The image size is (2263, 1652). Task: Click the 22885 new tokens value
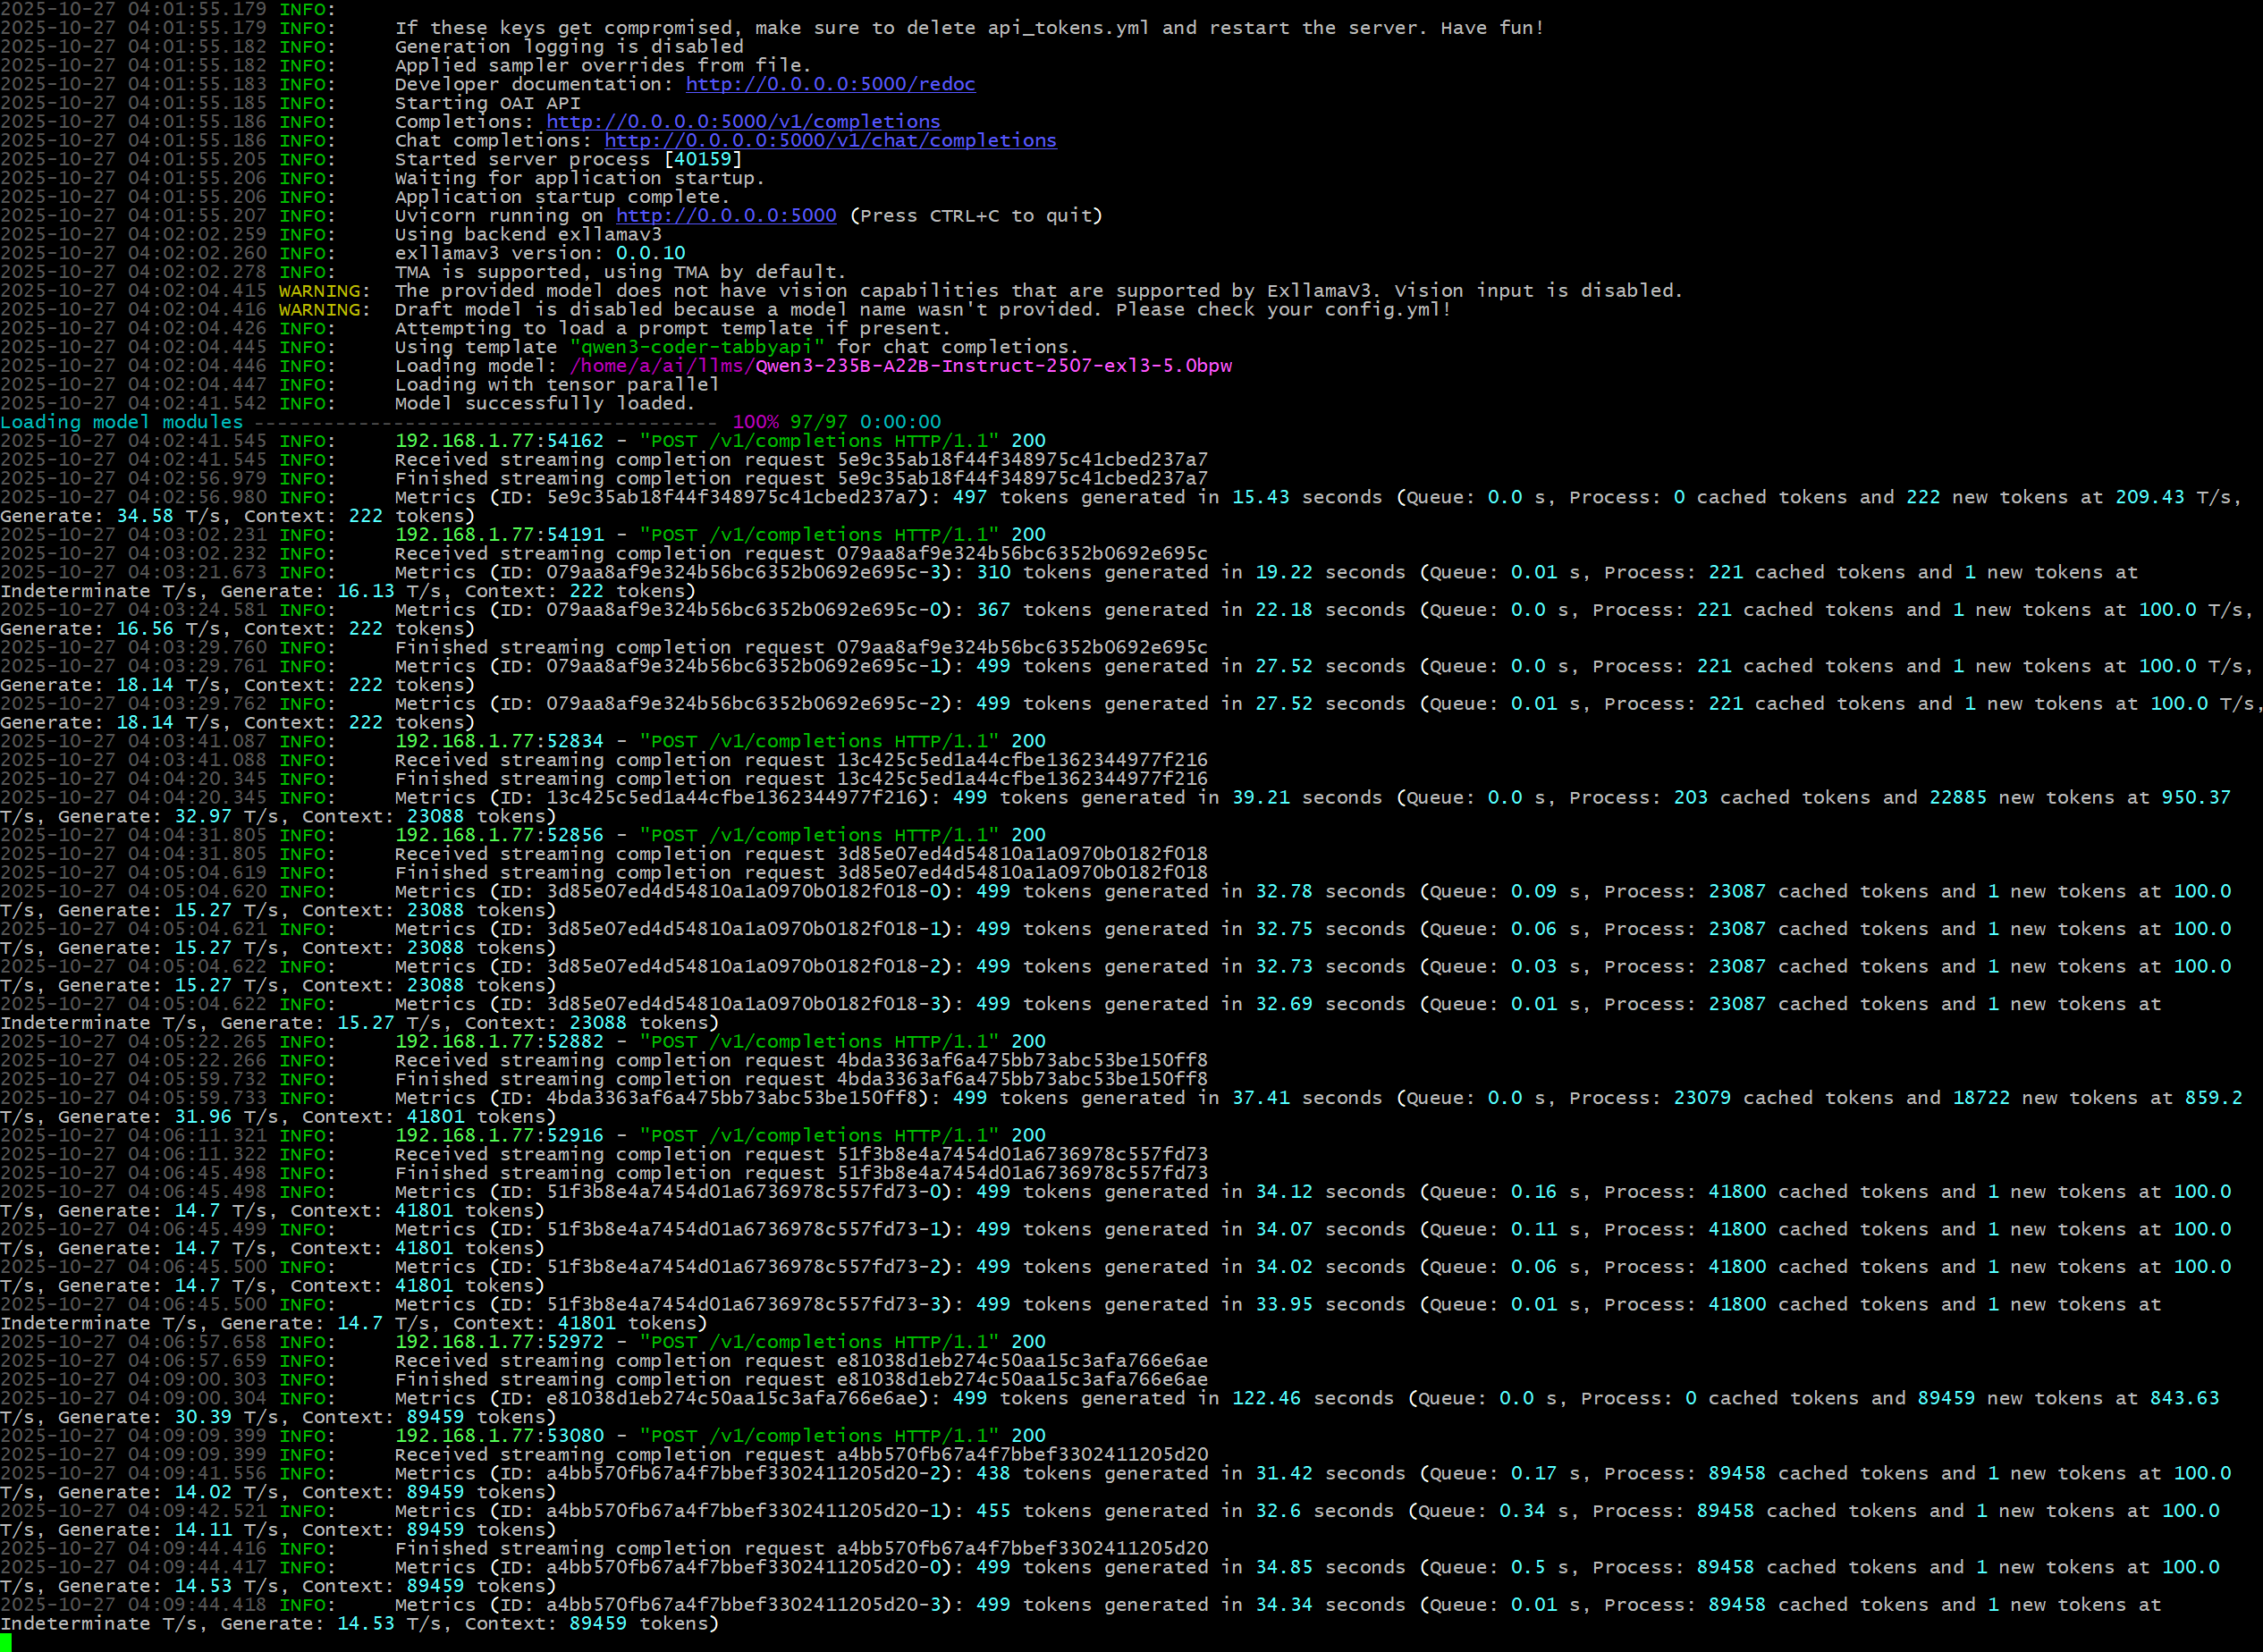tap(1957, 797)
